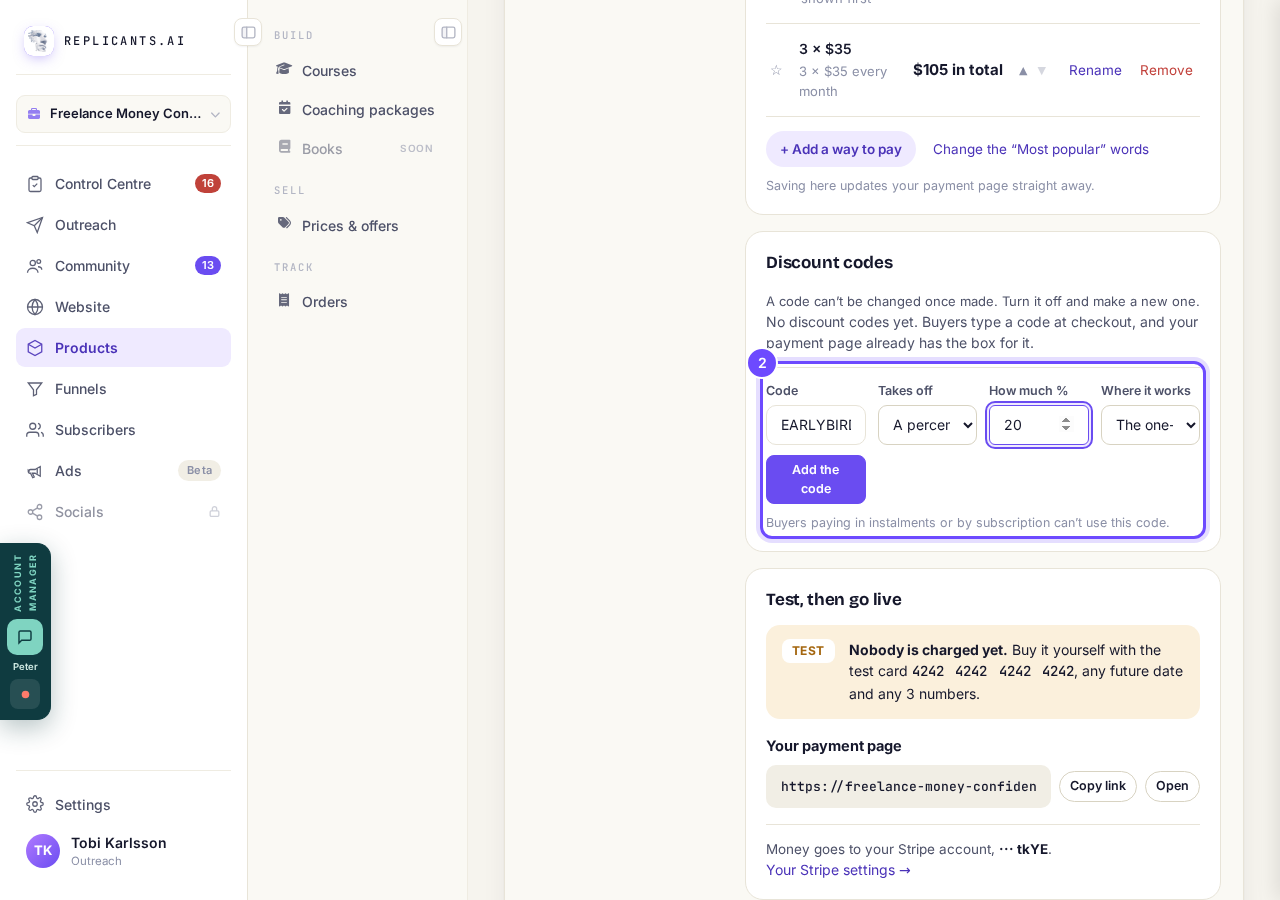Viewport: 1280px width, 900px height.
Task: Collapse the main sidebar panel icon
Action: click(x=248, y=32)
